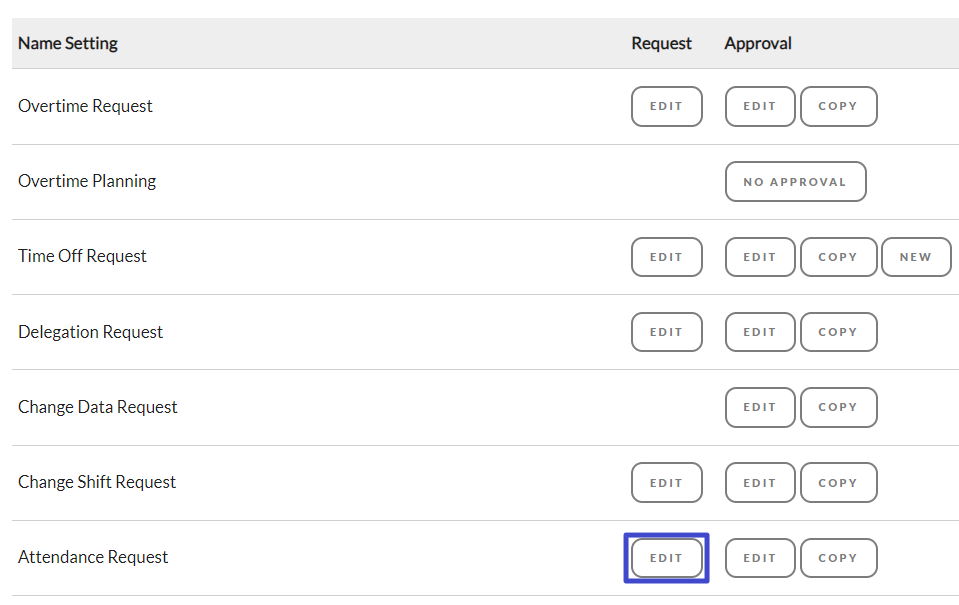Screen dimensions: 959x605
Task: Edit the Change Shift Request request setting
Action: 667,483
